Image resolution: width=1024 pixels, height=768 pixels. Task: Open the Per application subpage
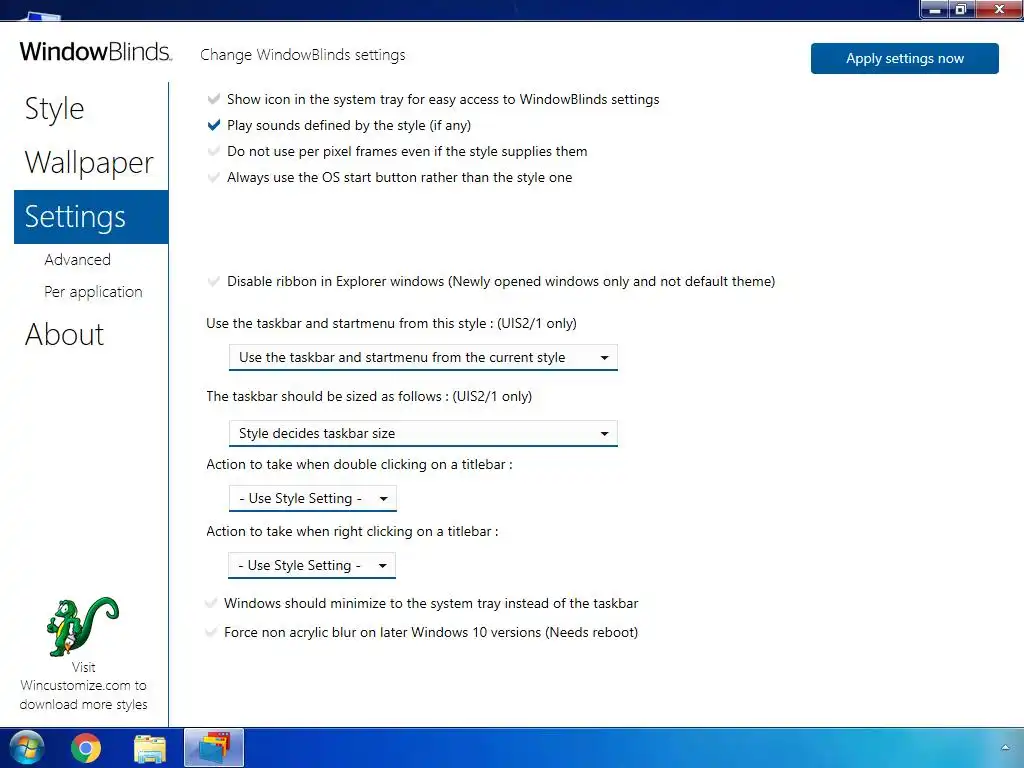[x=93, y=292]
